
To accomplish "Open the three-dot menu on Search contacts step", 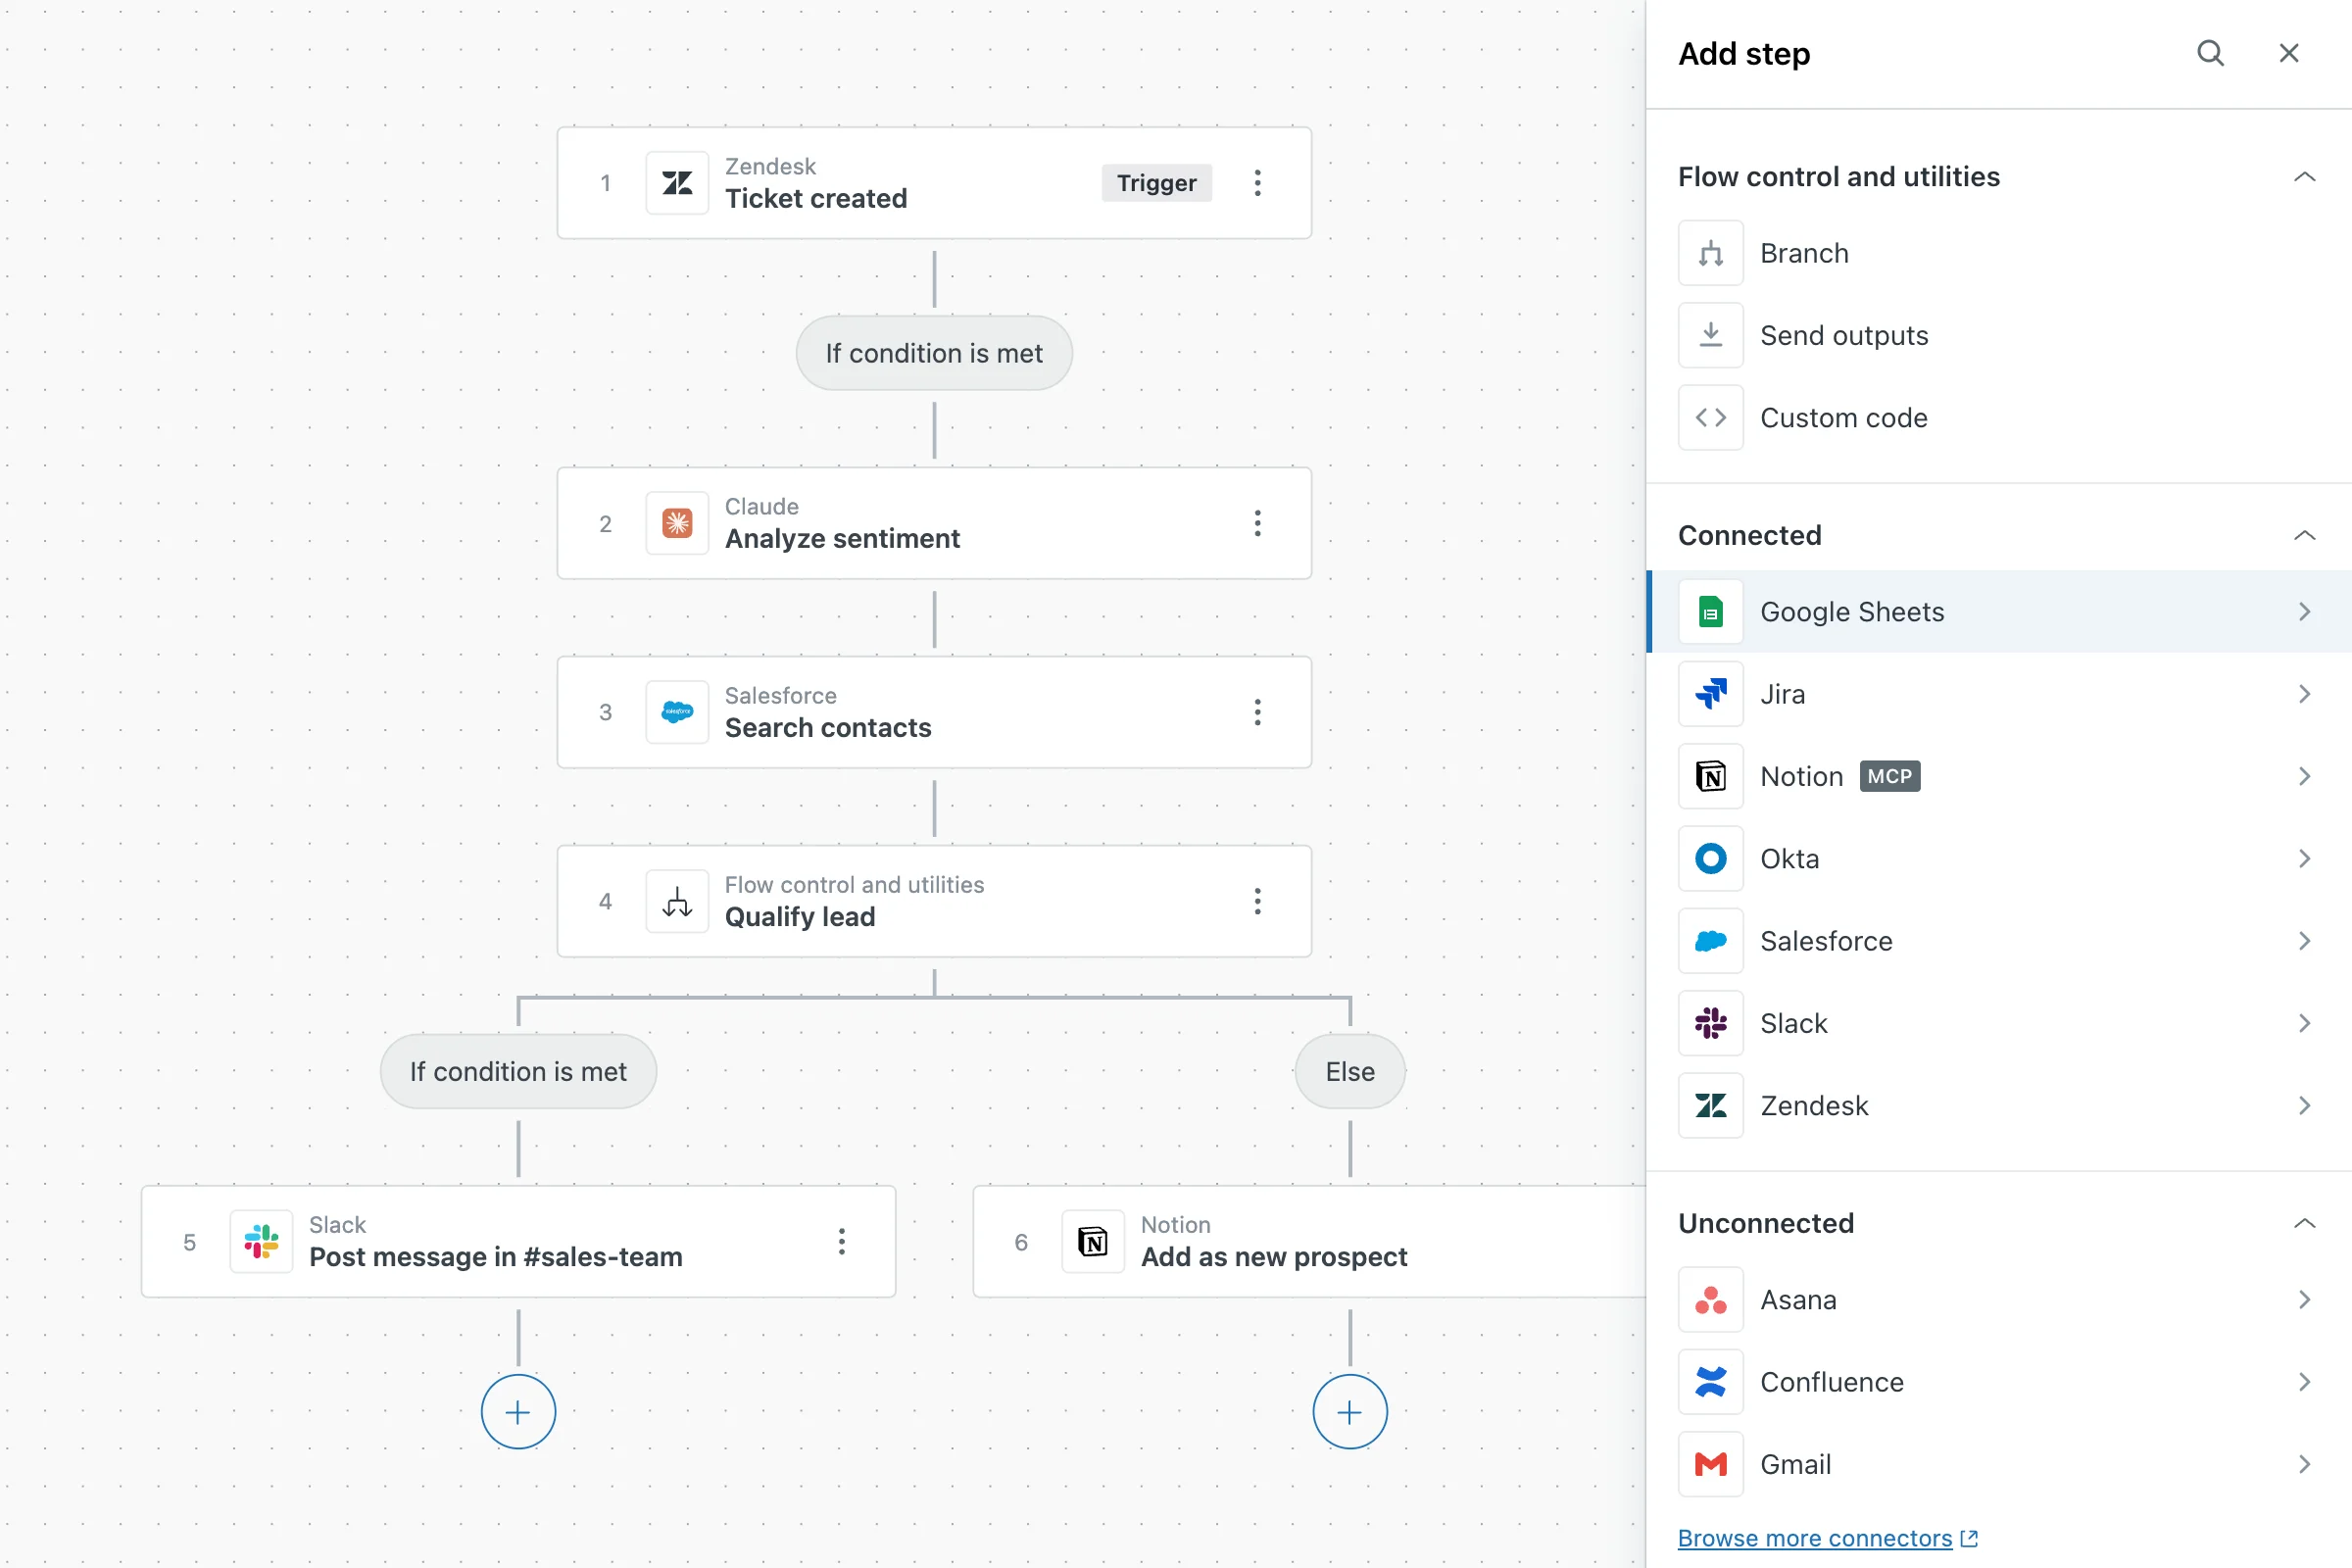I will click(x=1257, y=712).
